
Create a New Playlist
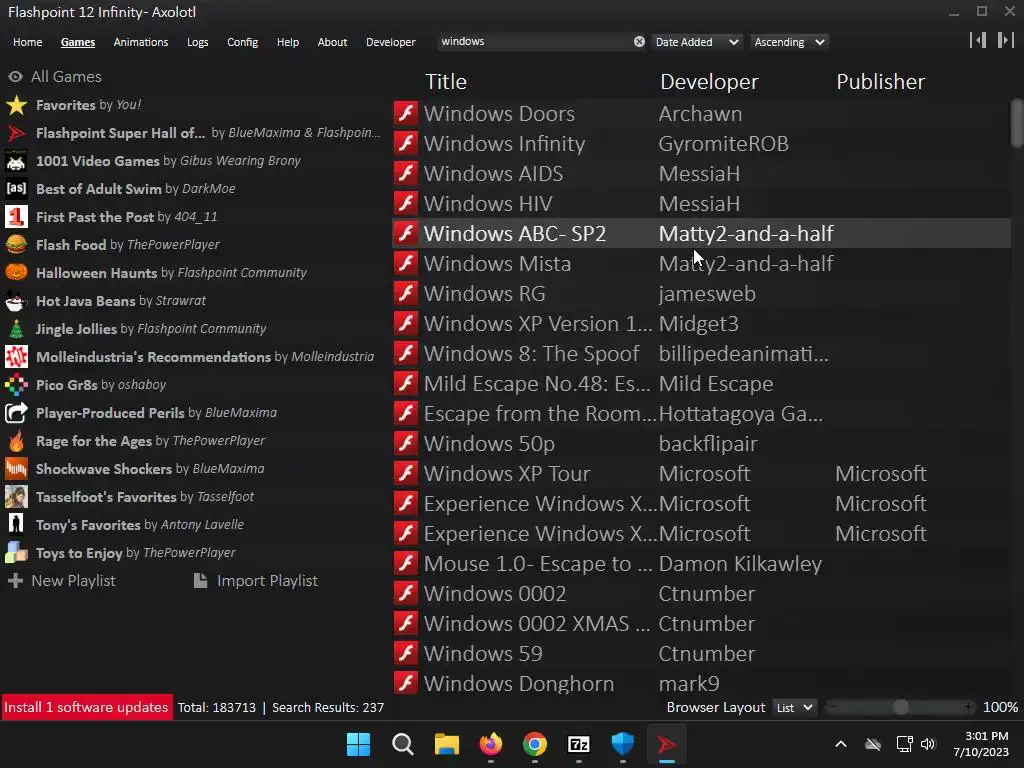(x=61, y=581)
